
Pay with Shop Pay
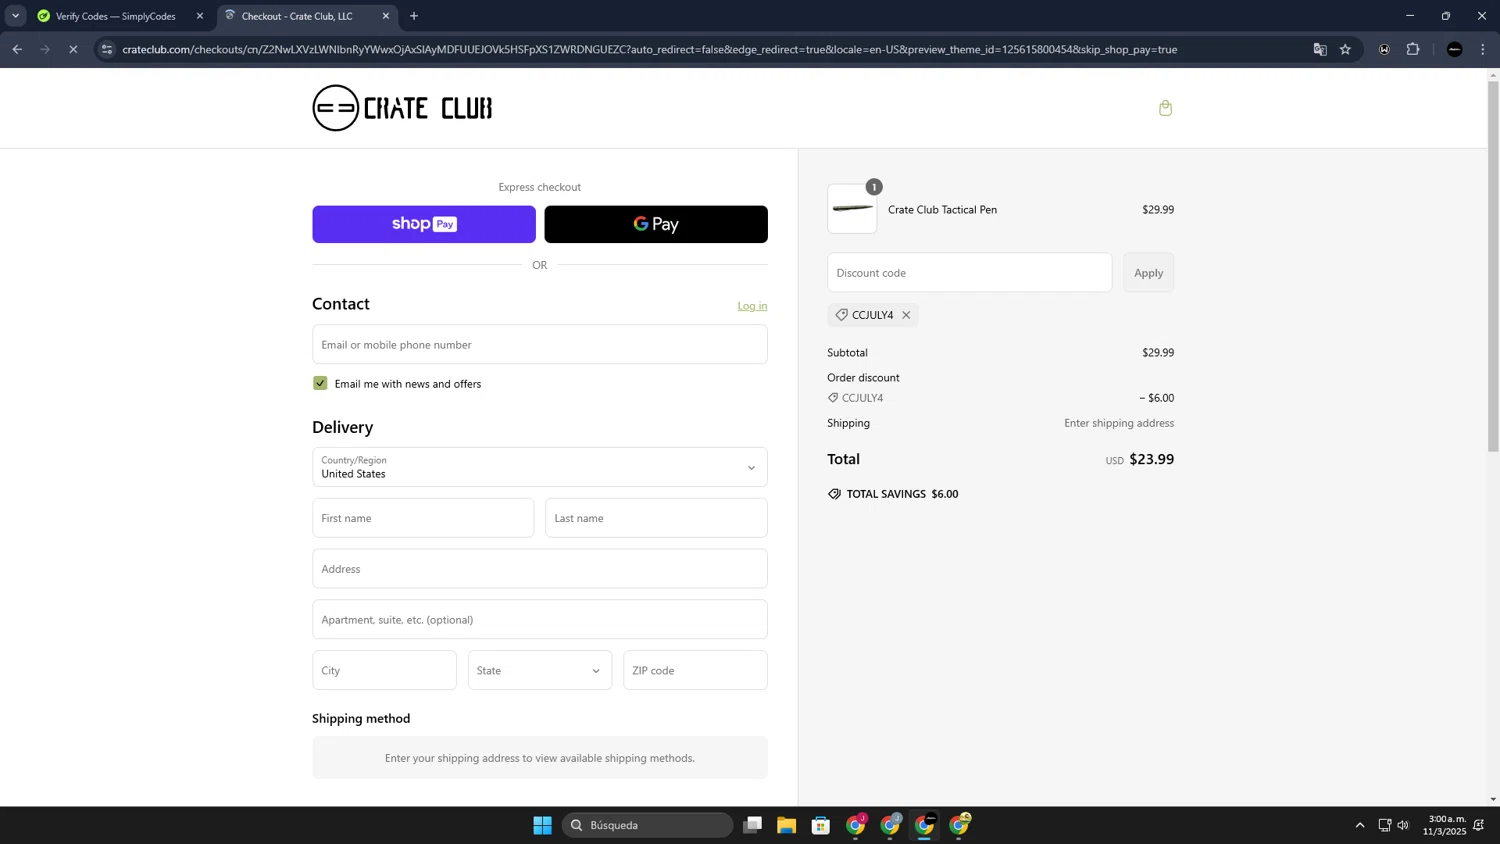[x=424, y=224]
